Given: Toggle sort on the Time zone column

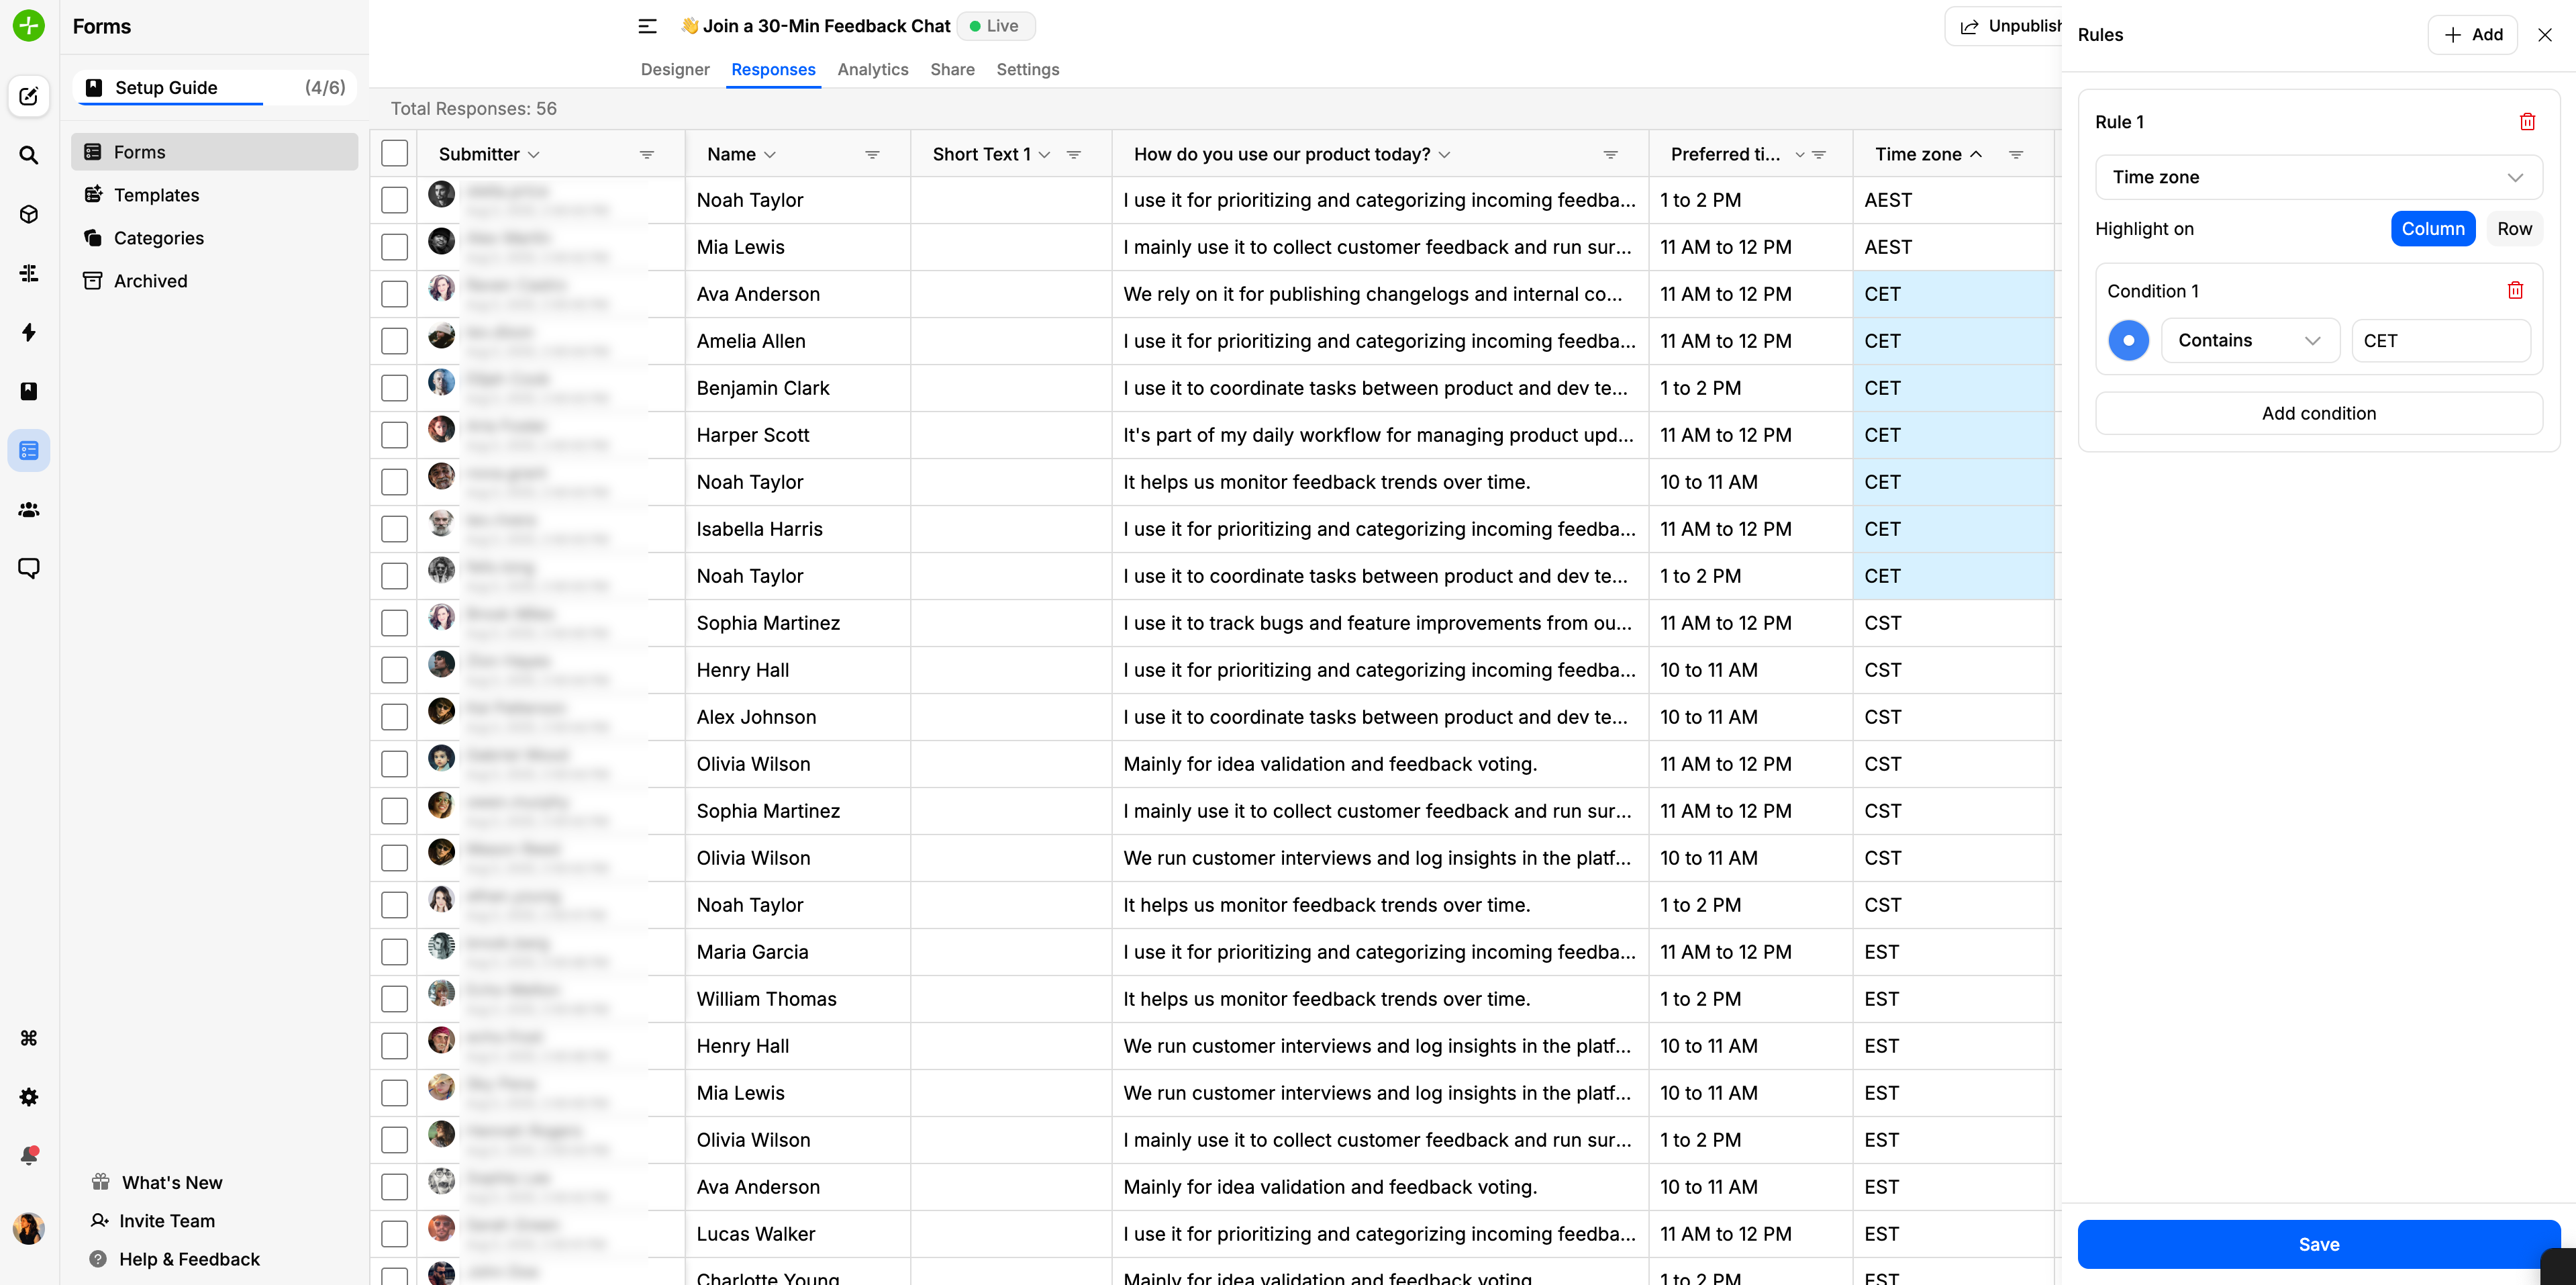Looking at the screenshot, I should 1975,154.
